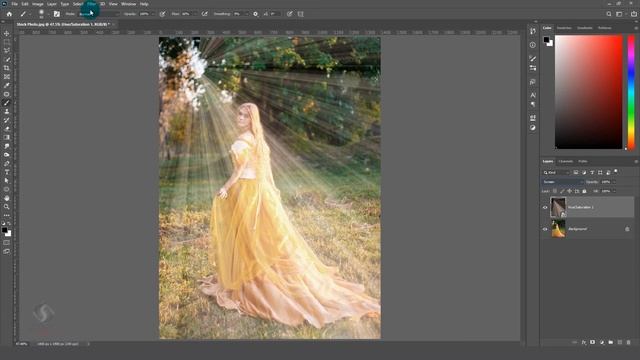The image size is (640, 360).
Task: Select the Move tool
Action: [7, 33]
